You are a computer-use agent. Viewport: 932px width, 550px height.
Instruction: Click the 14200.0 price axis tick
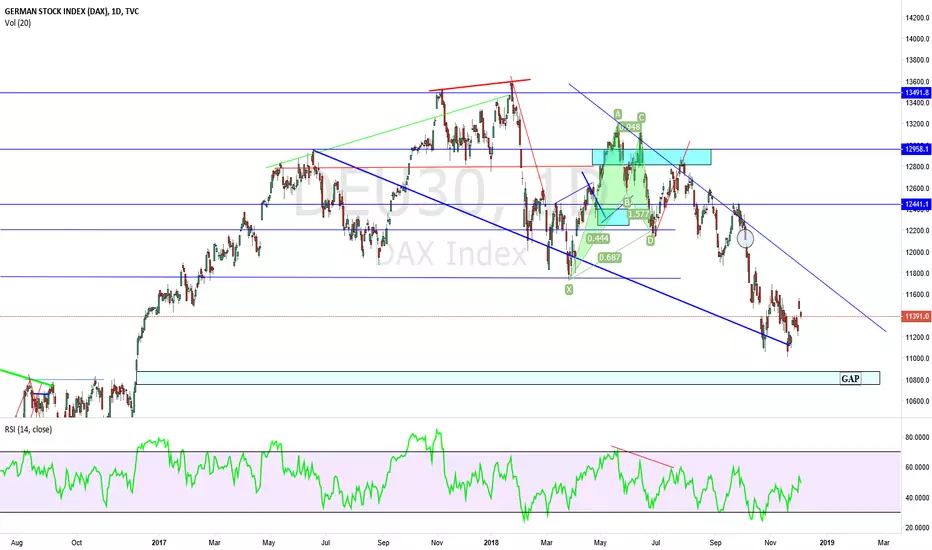917,18
